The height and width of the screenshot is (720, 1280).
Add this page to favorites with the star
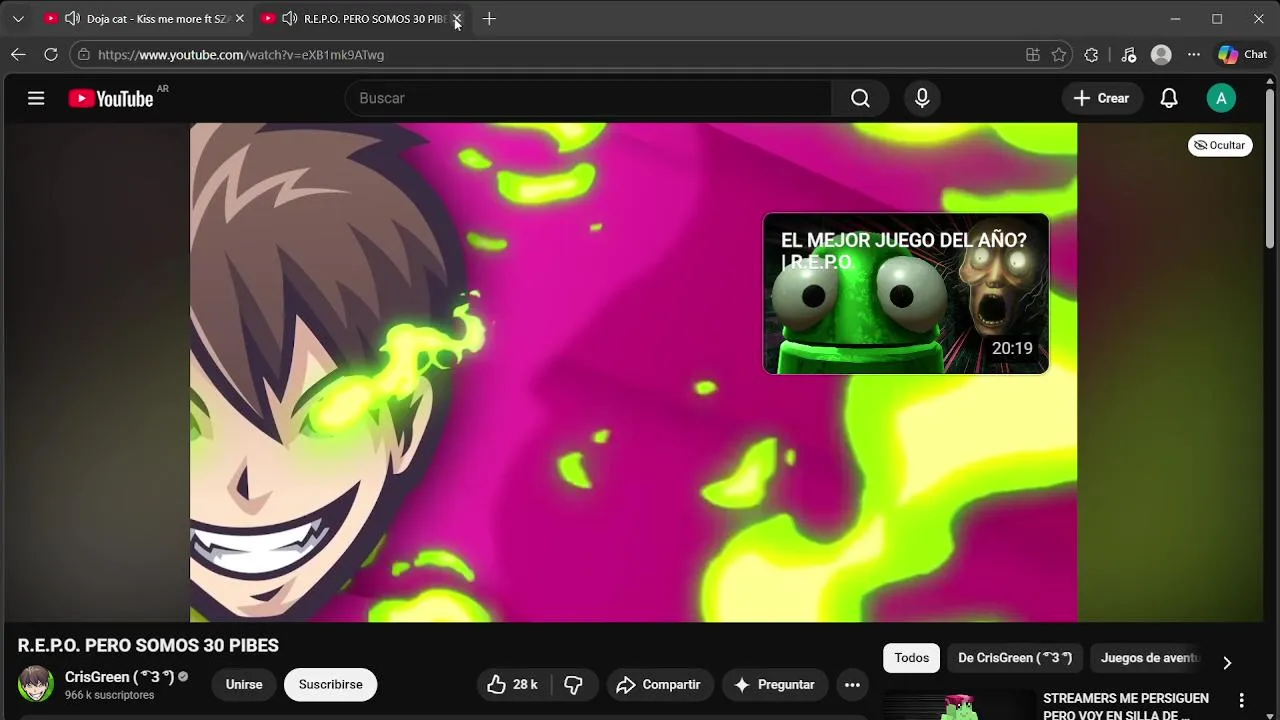pyautogui.click(x=1059, y=55)
